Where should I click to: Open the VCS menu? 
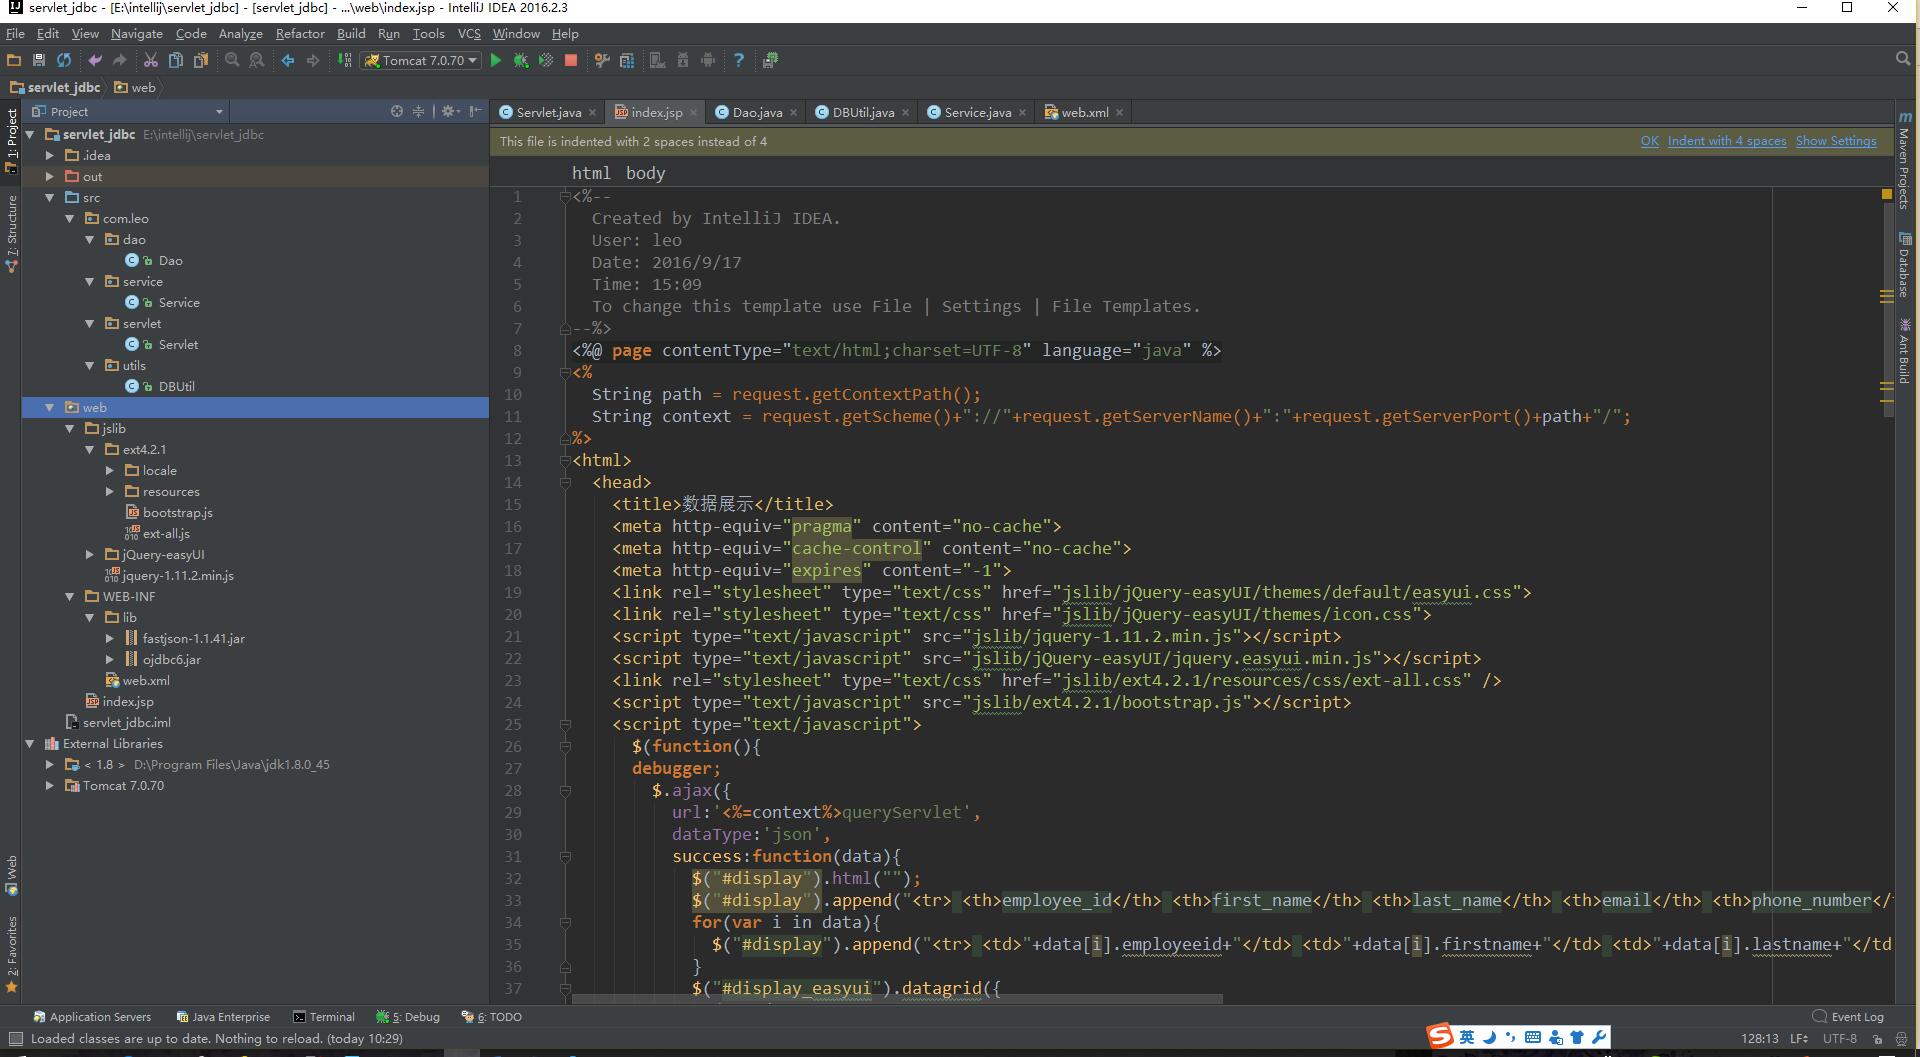pos(469,33)
